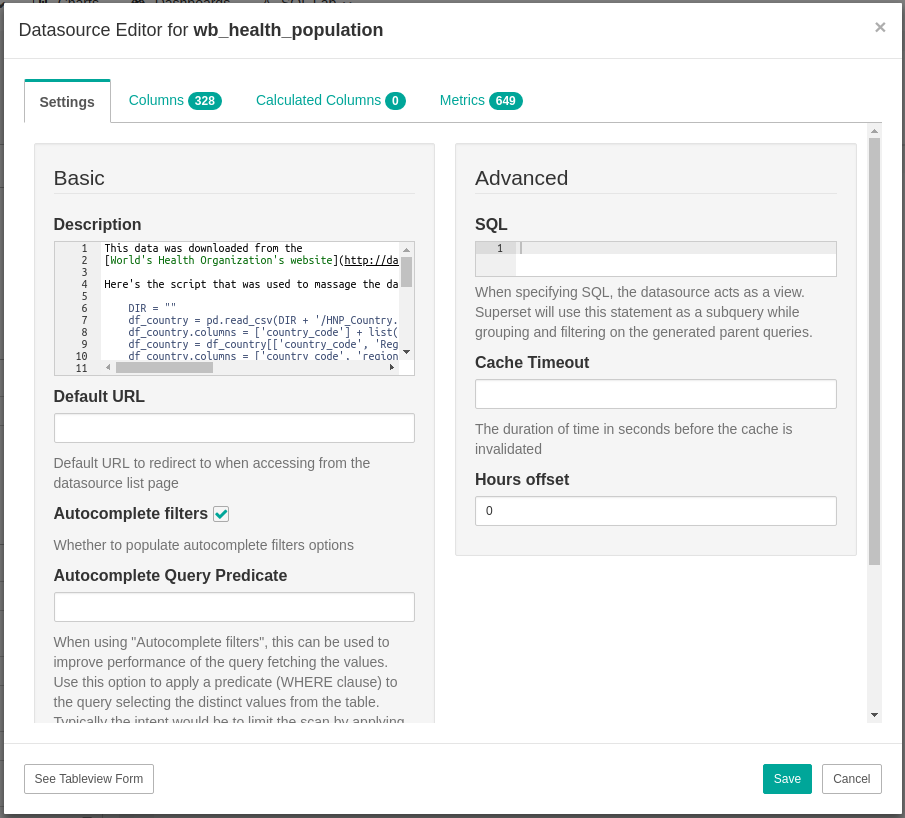Click the pd.read_csv code line
The image size is (905, 818).
(263, 320)
